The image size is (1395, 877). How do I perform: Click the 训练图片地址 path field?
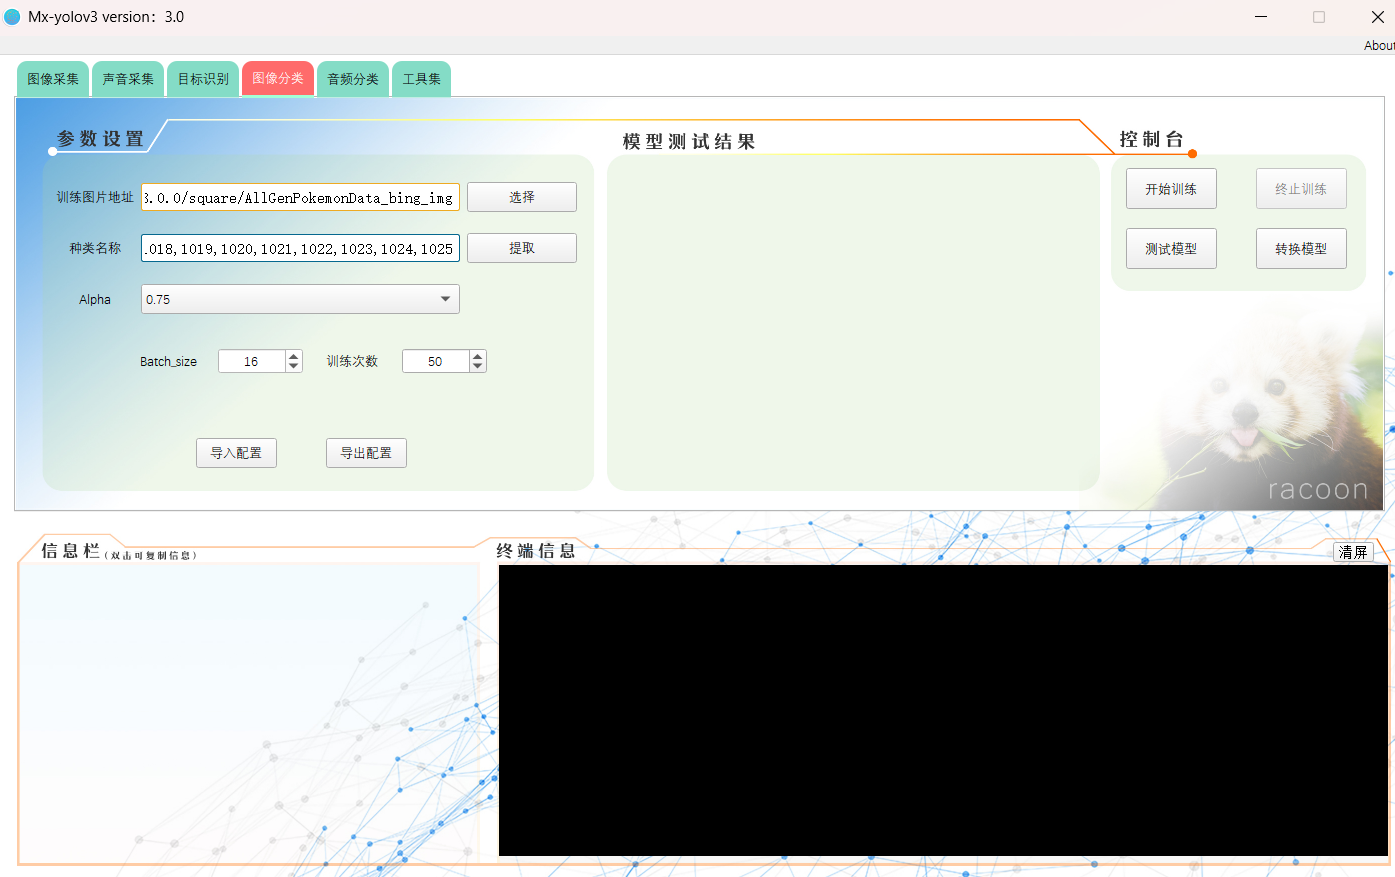(300, 197)
